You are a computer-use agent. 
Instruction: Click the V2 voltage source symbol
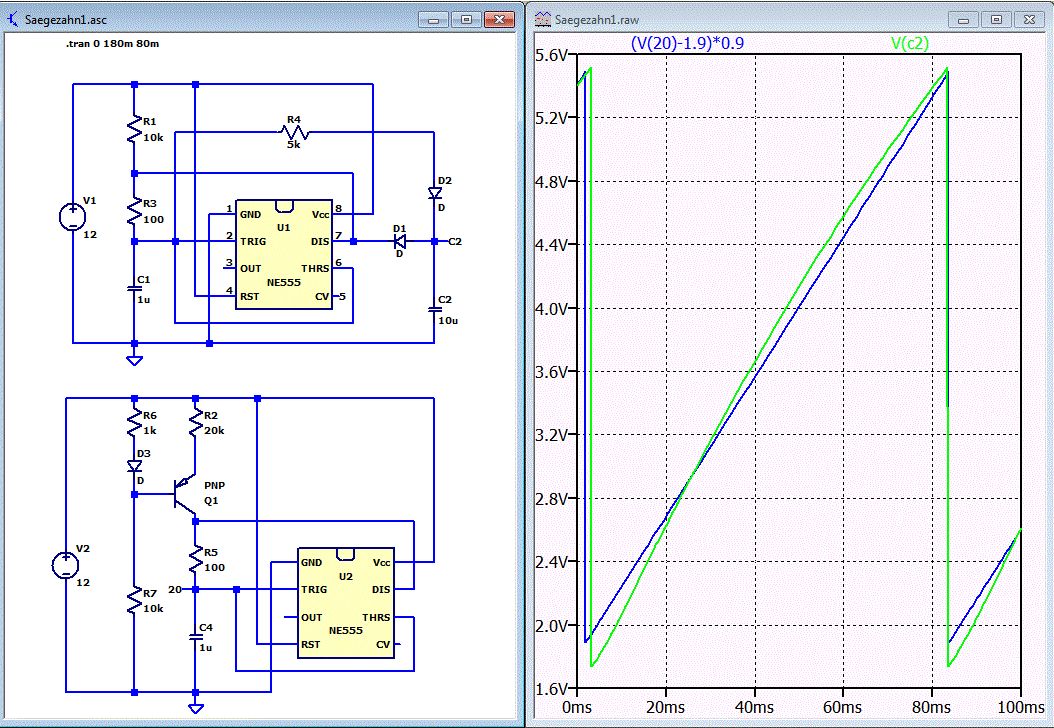coord(65,565)
